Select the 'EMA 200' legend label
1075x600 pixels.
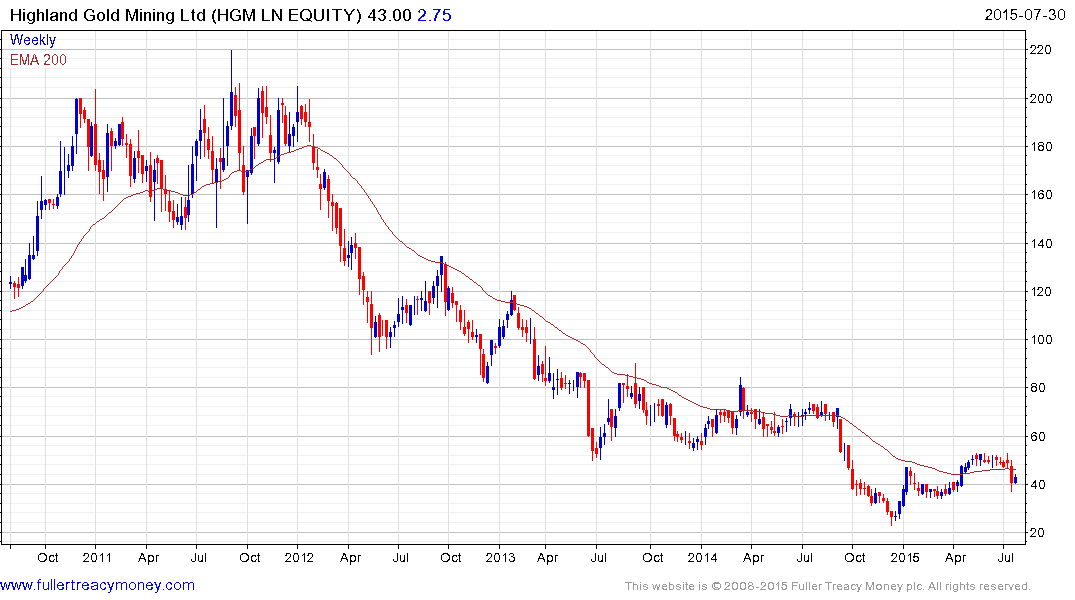pos(38,60)
